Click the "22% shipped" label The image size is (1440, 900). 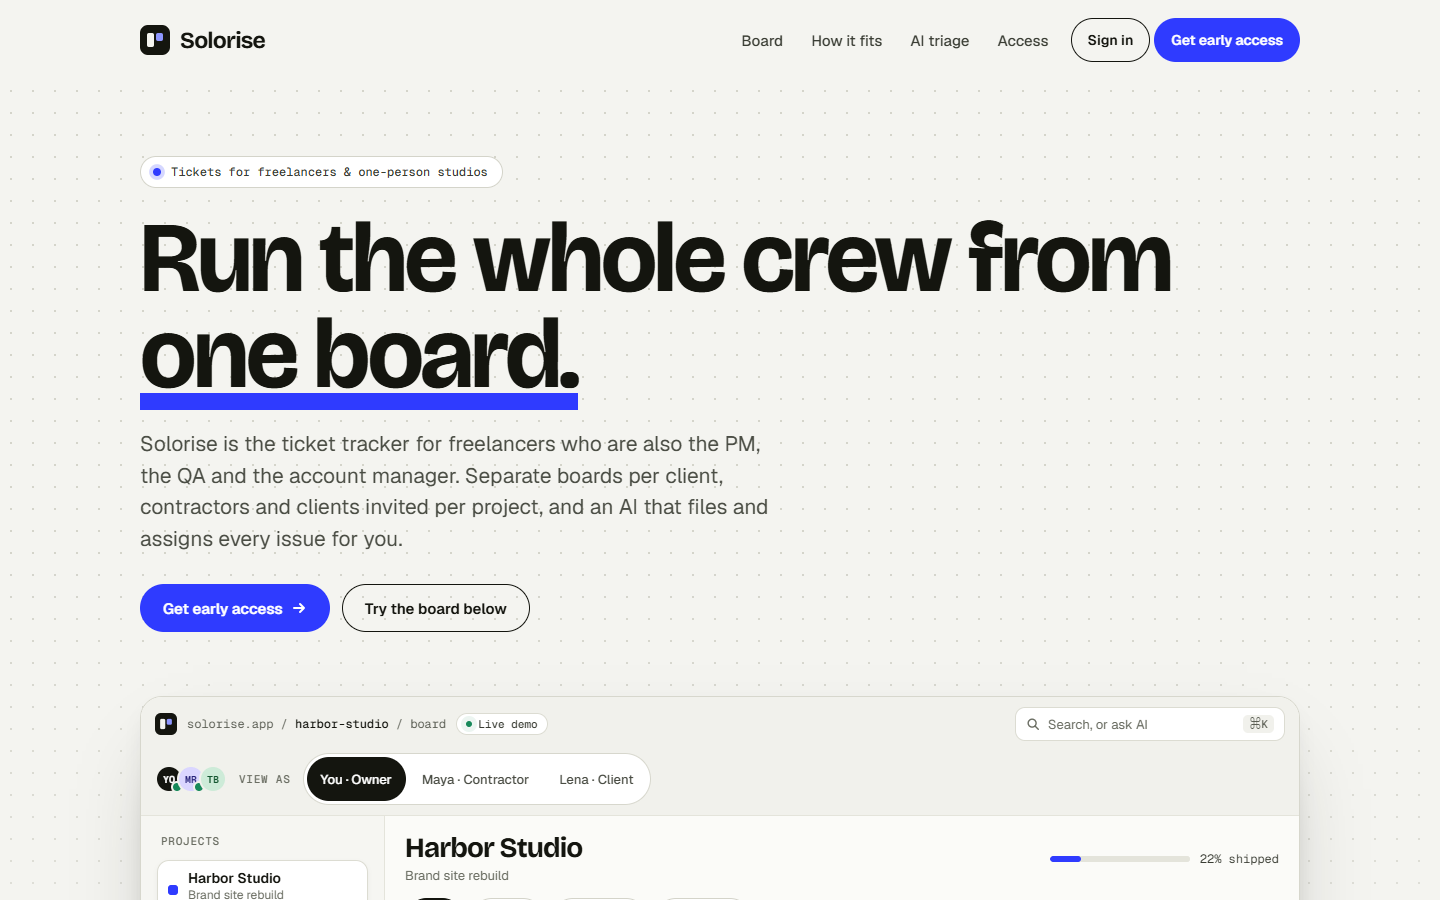(x=1239, y=859)
